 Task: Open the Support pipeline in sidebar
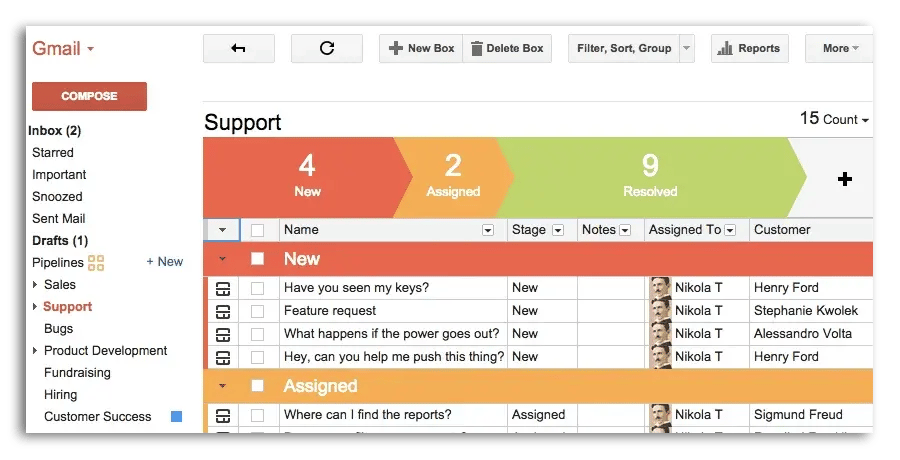pos(67,307)
